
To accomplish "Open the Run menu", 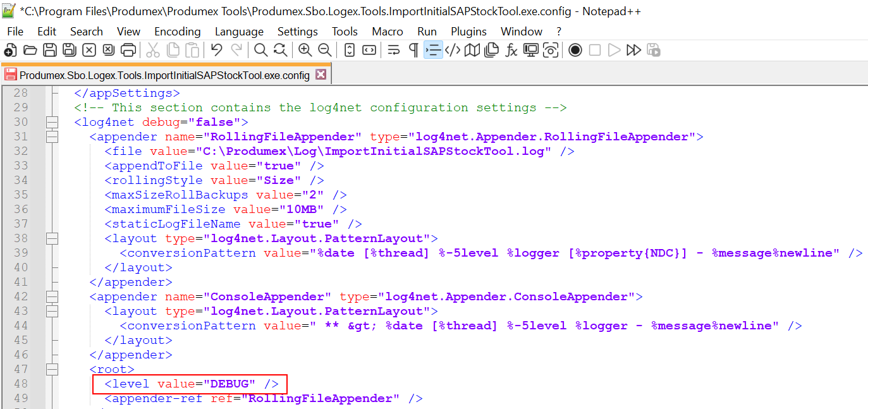I will point(427,31).
